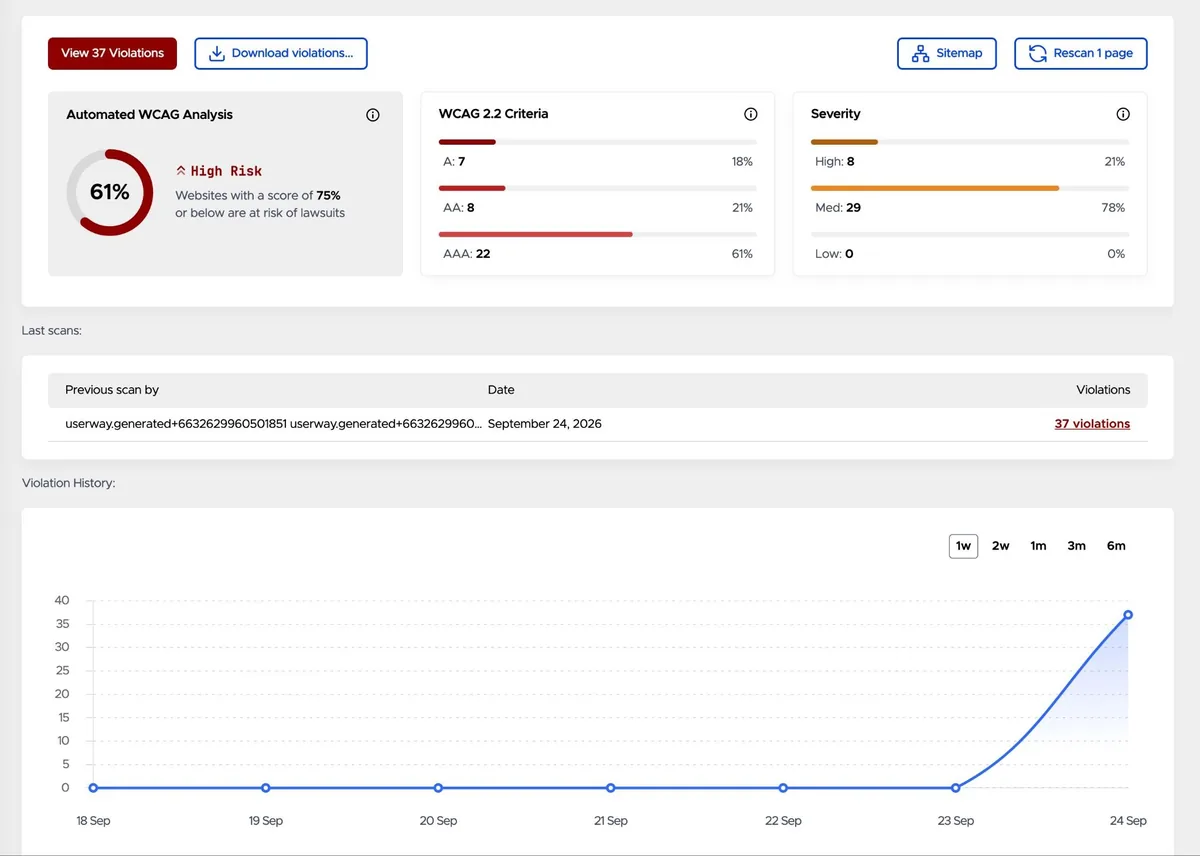1200x856 pixels.
Task: Select the 1w time range
Action: point(963,546)
